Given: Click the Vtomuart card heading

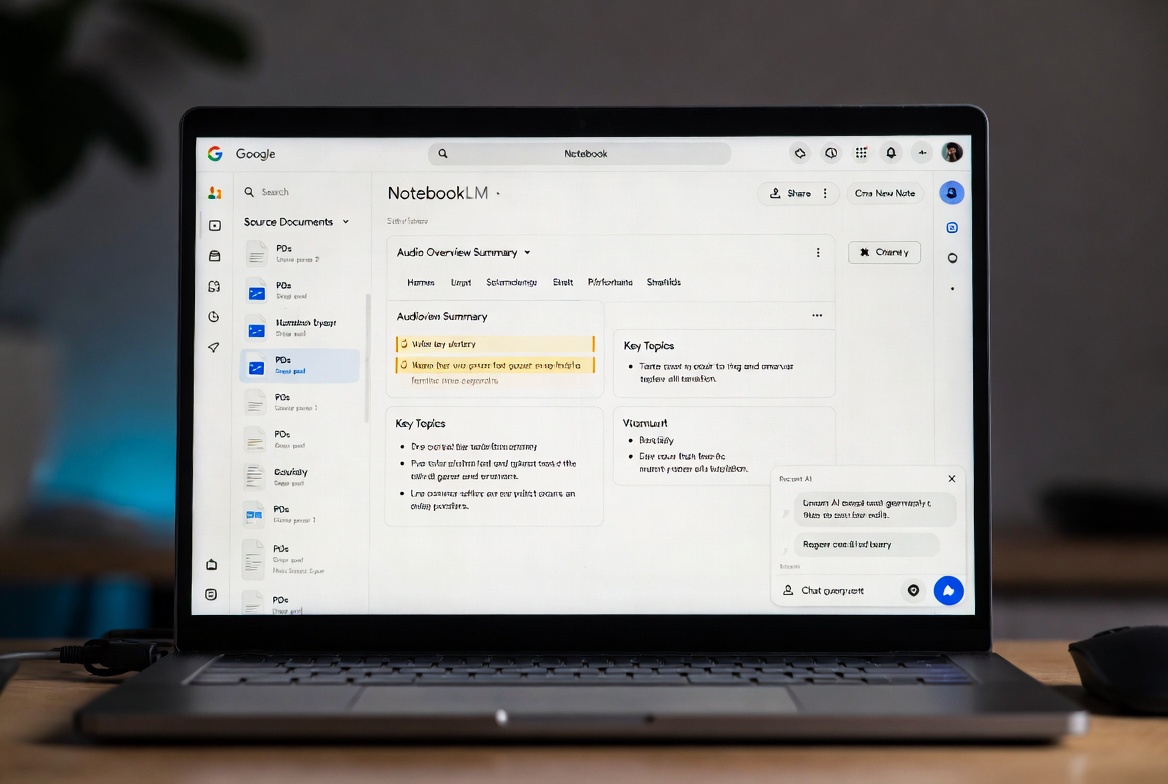Looking at the screenshot, I should (645, 423).
